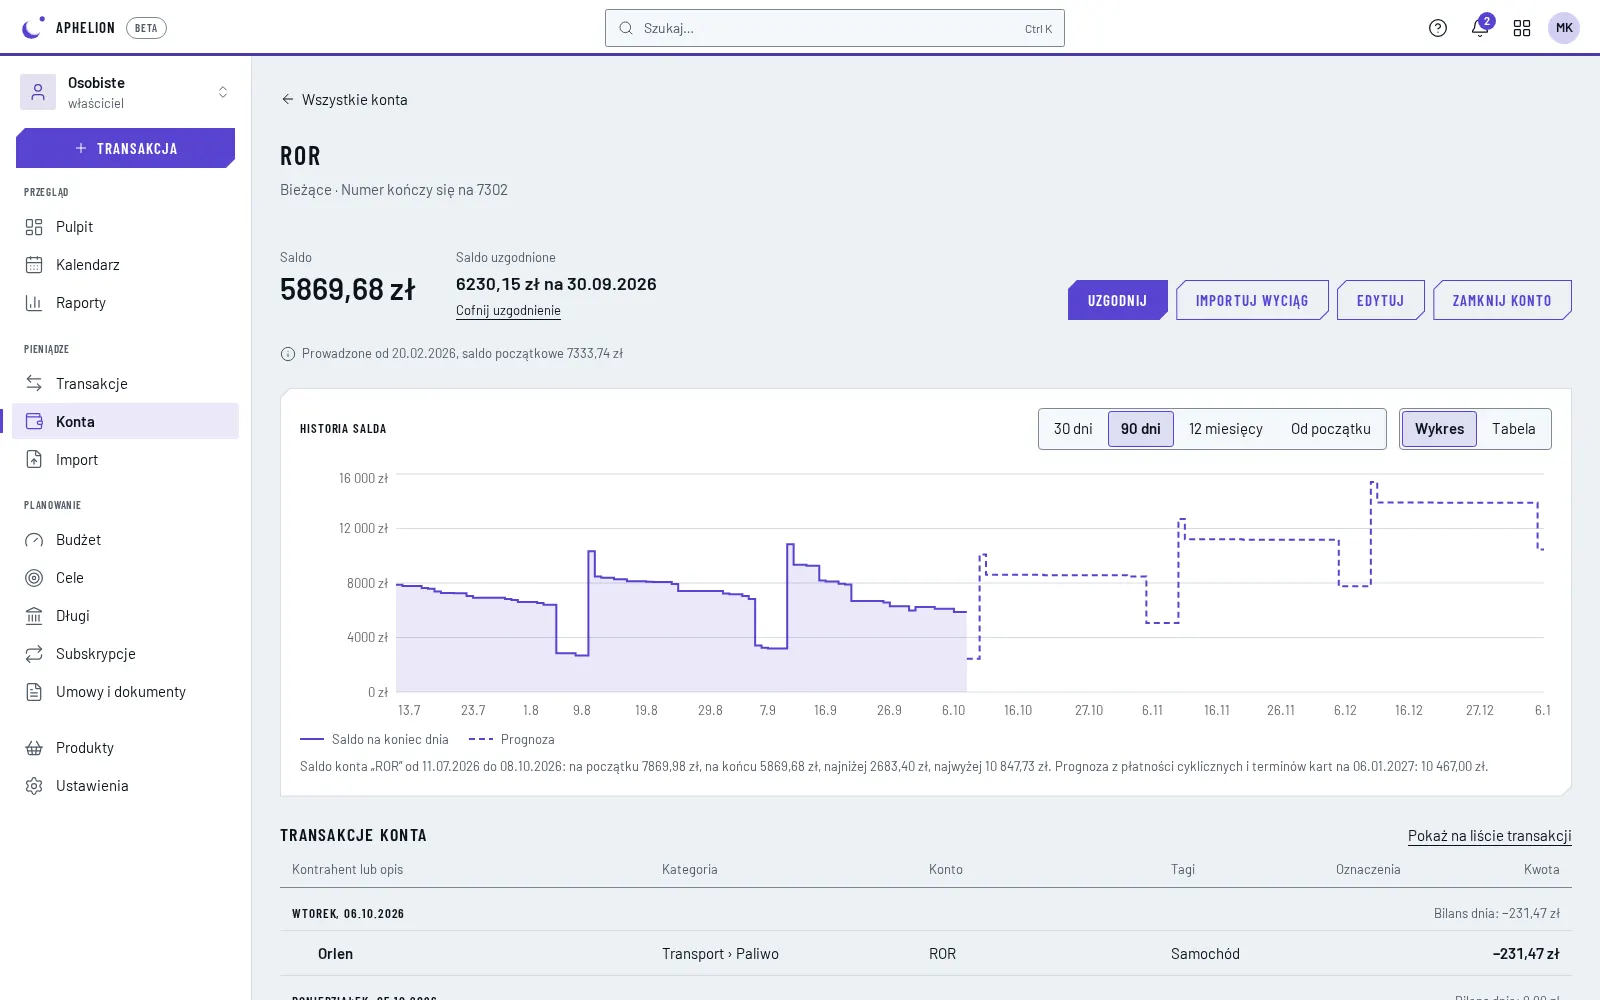Screen dimensions: 1600x1000
Task: Click the Długi bank icon
Action: click(x=34, y=616)
